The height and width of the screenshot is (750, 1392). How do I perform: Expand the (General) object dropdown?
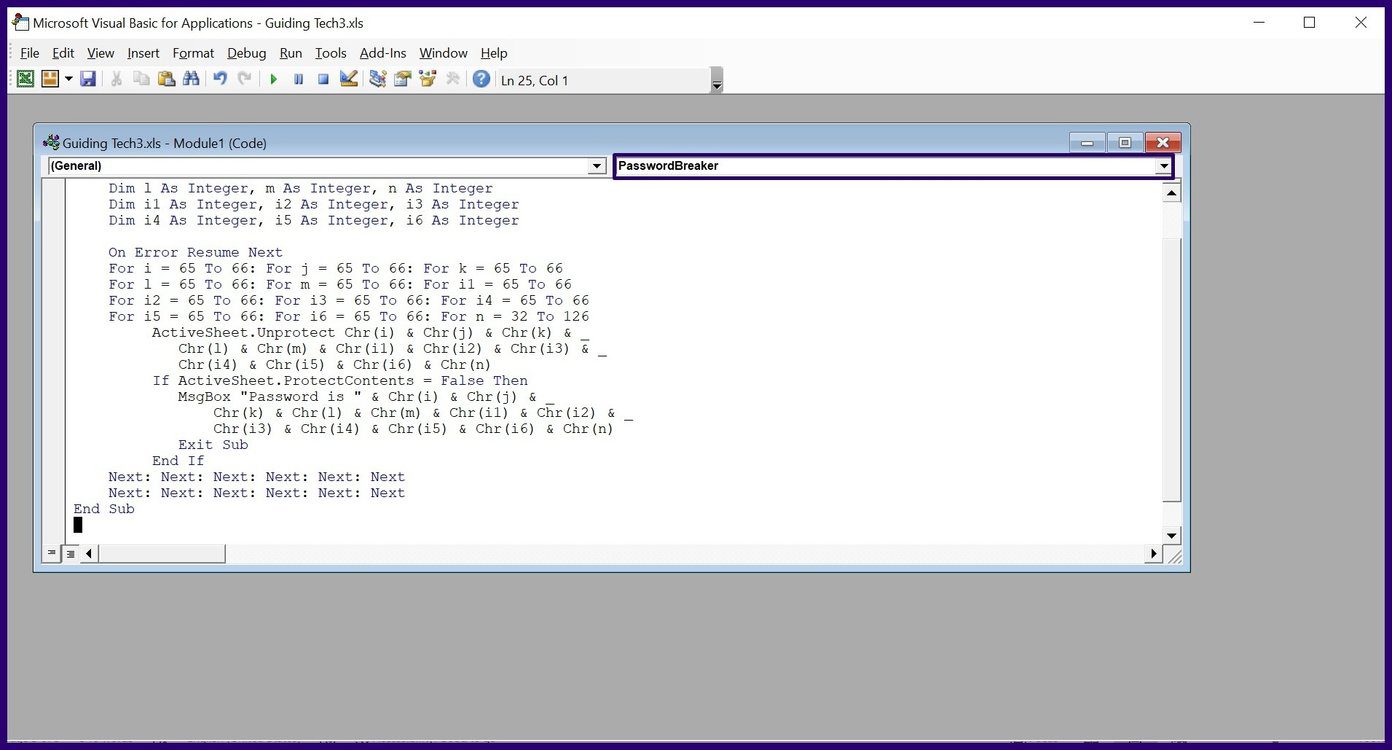[x=597, y=166]
